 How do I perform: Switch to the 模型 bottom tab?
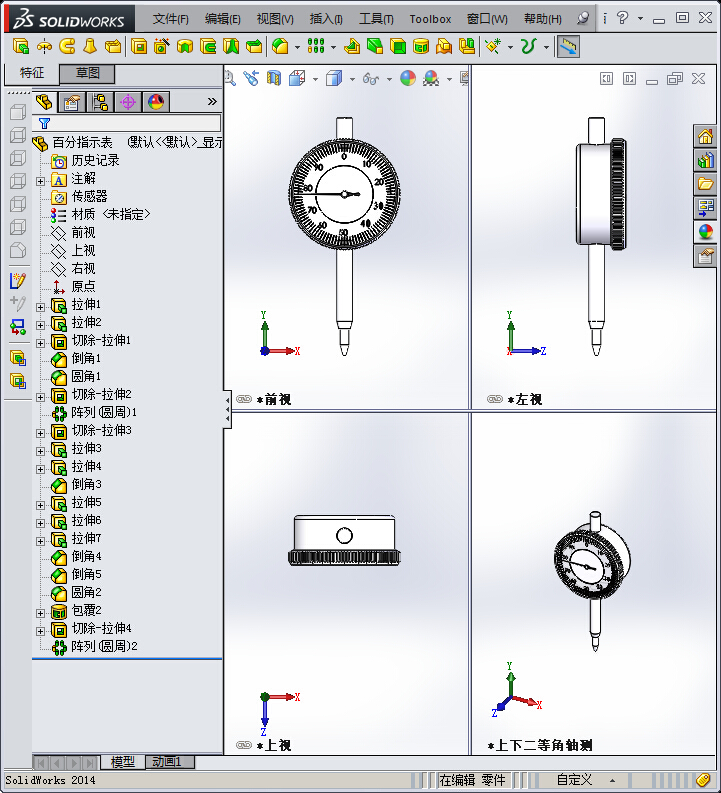pyautogui.click(x=122, y=762)
